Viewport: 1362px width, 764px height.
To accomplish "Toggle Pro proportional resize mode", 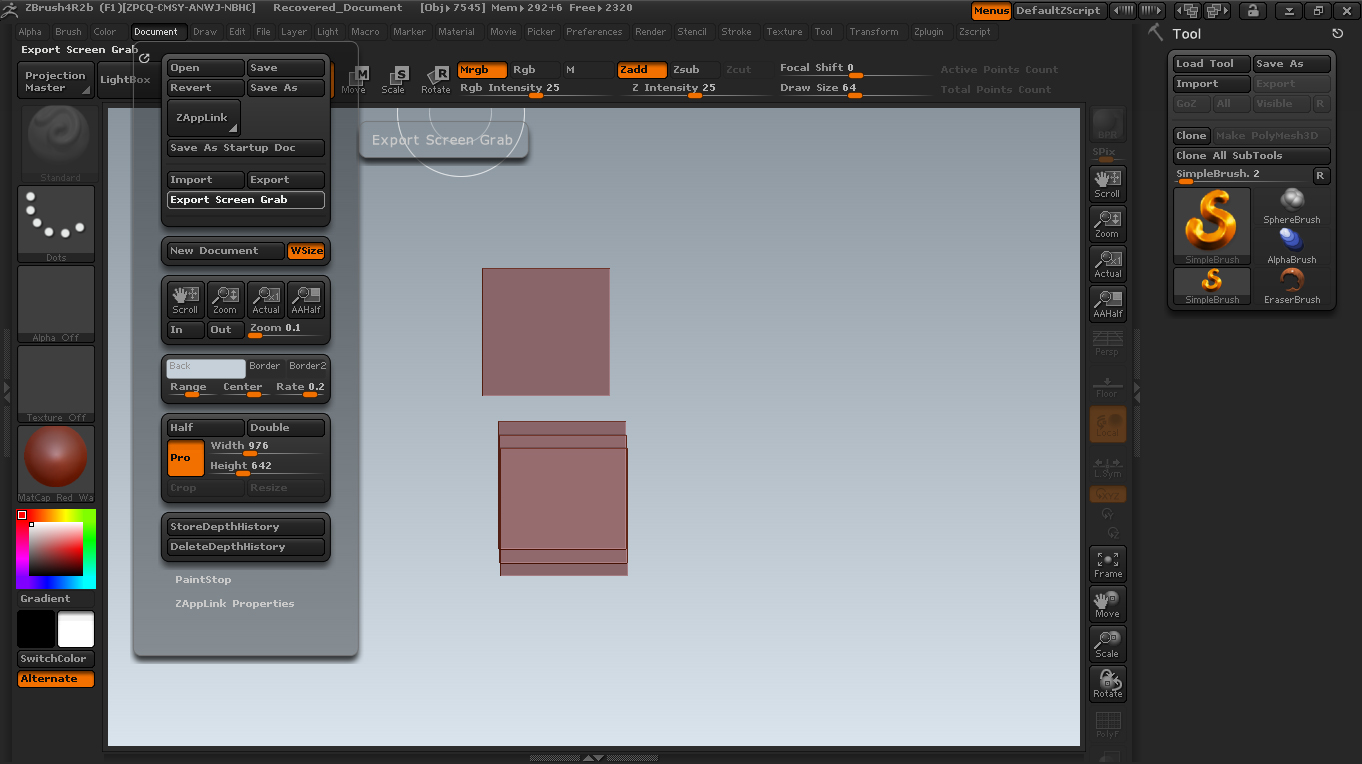I will coord(184,457).
